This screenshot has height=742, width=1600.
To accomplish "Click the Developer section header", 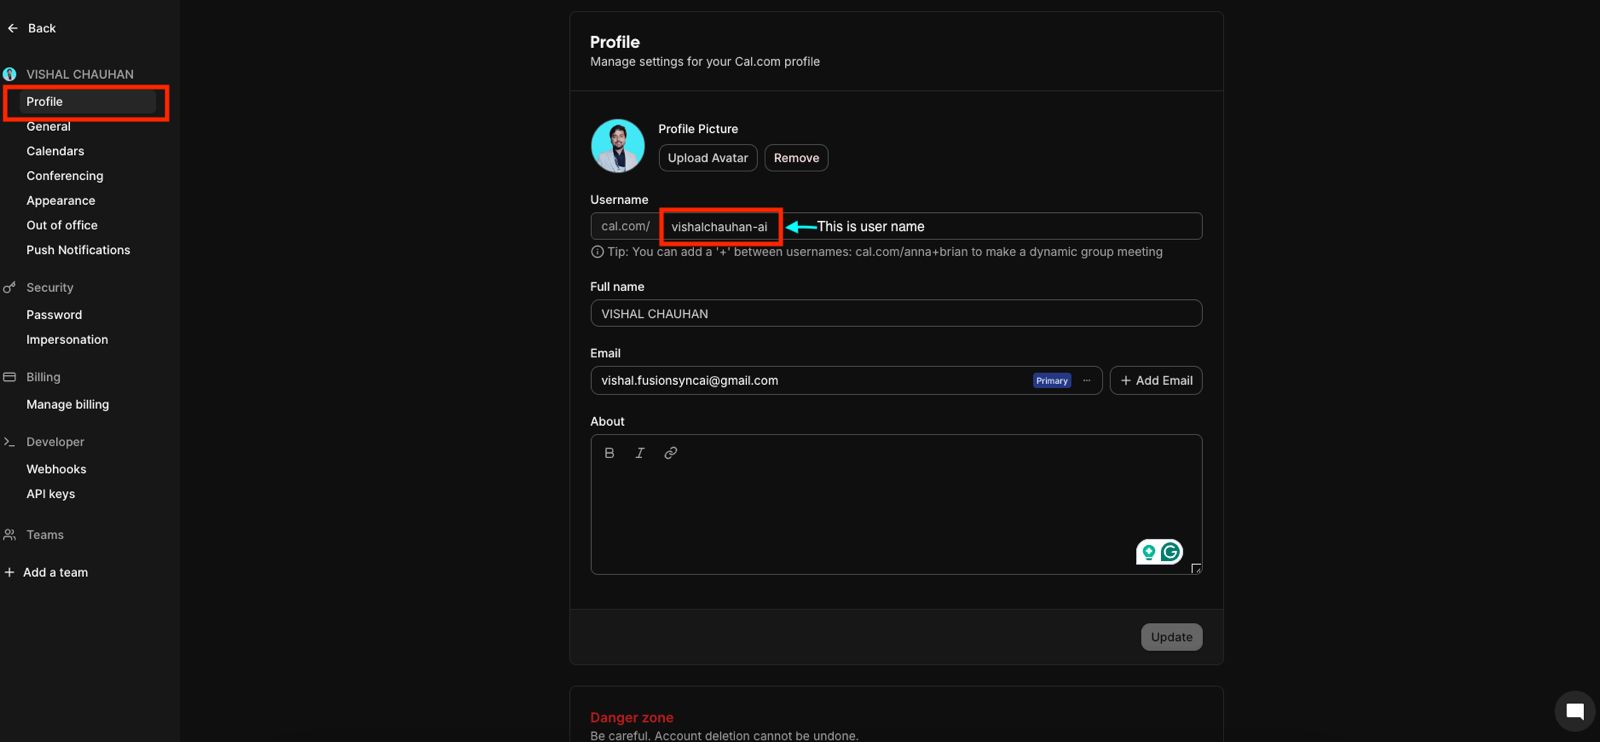I will point(55,442).
